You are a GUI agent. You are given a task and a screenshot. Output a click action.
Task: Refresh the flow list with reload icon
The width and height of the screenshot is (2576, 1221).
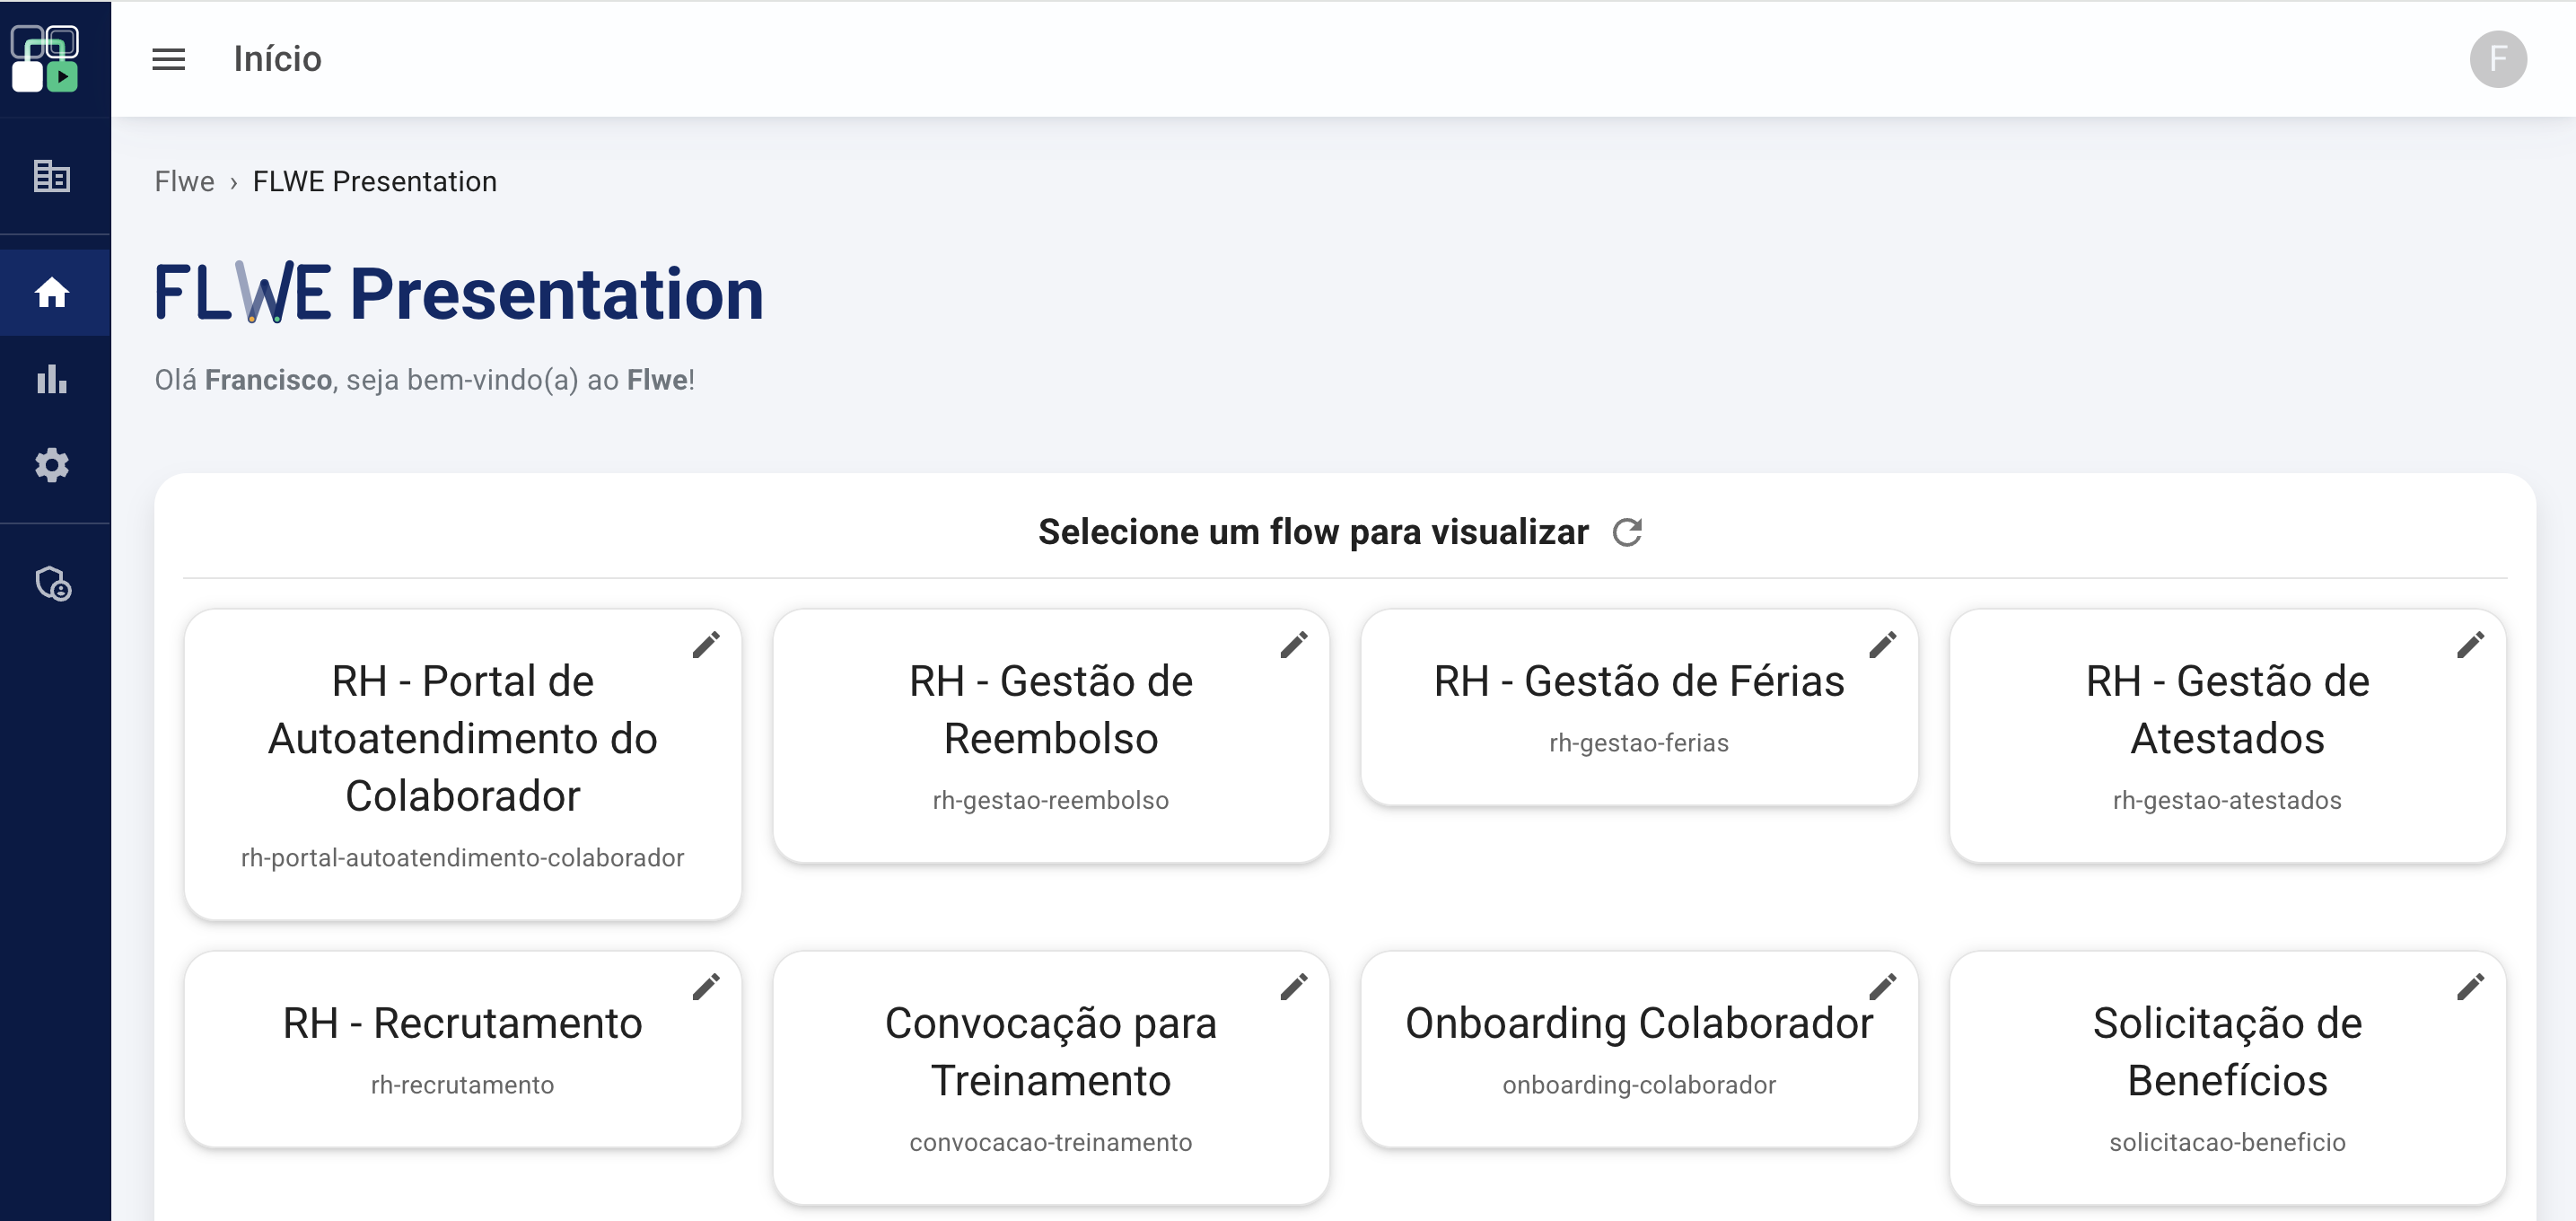click(x=1627, y=532)
